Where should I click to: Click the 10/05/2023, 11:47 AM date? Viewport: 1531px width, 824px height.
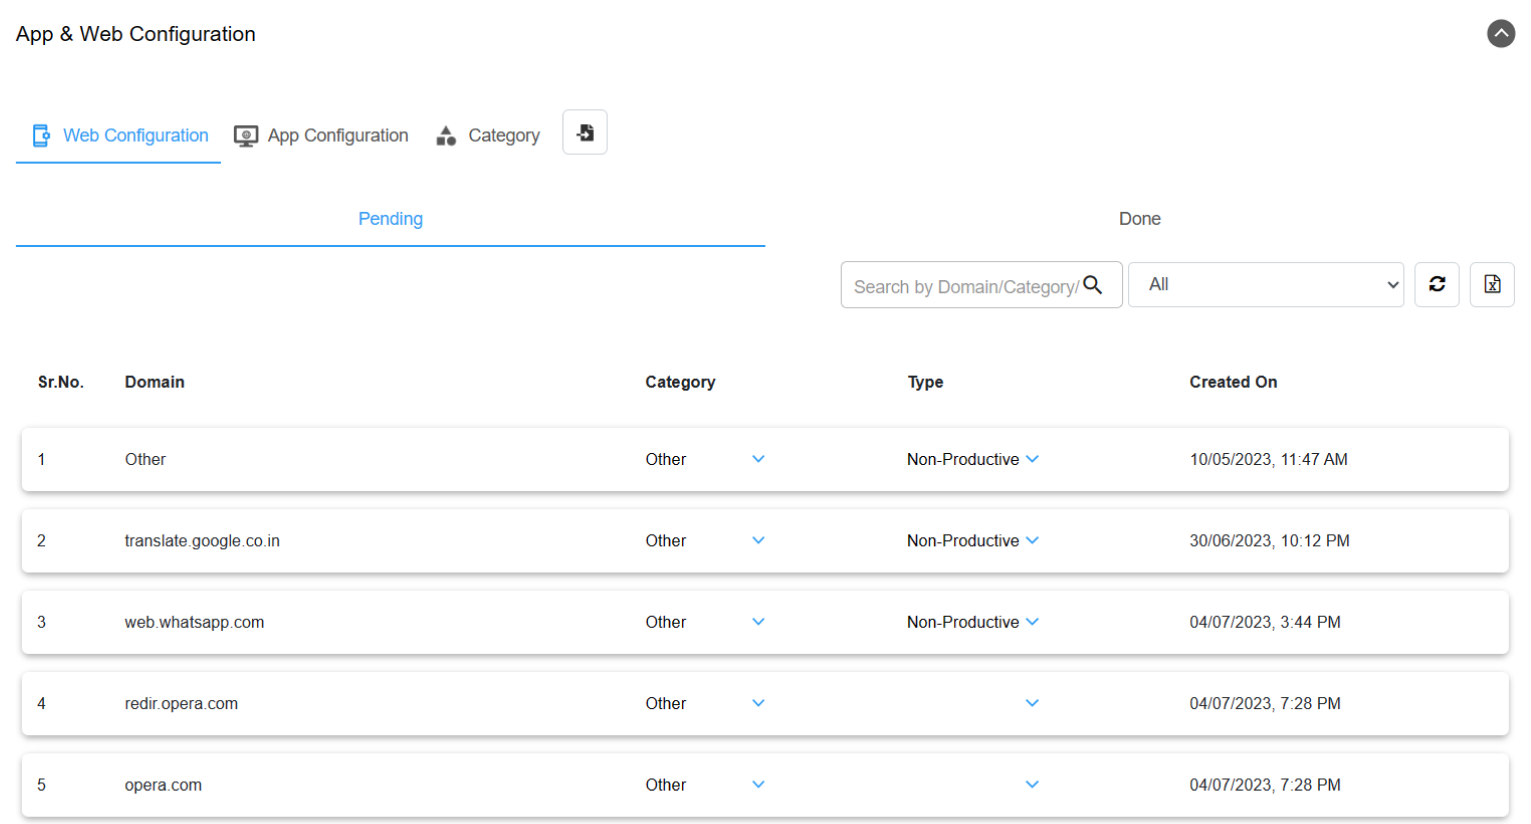1268,459
